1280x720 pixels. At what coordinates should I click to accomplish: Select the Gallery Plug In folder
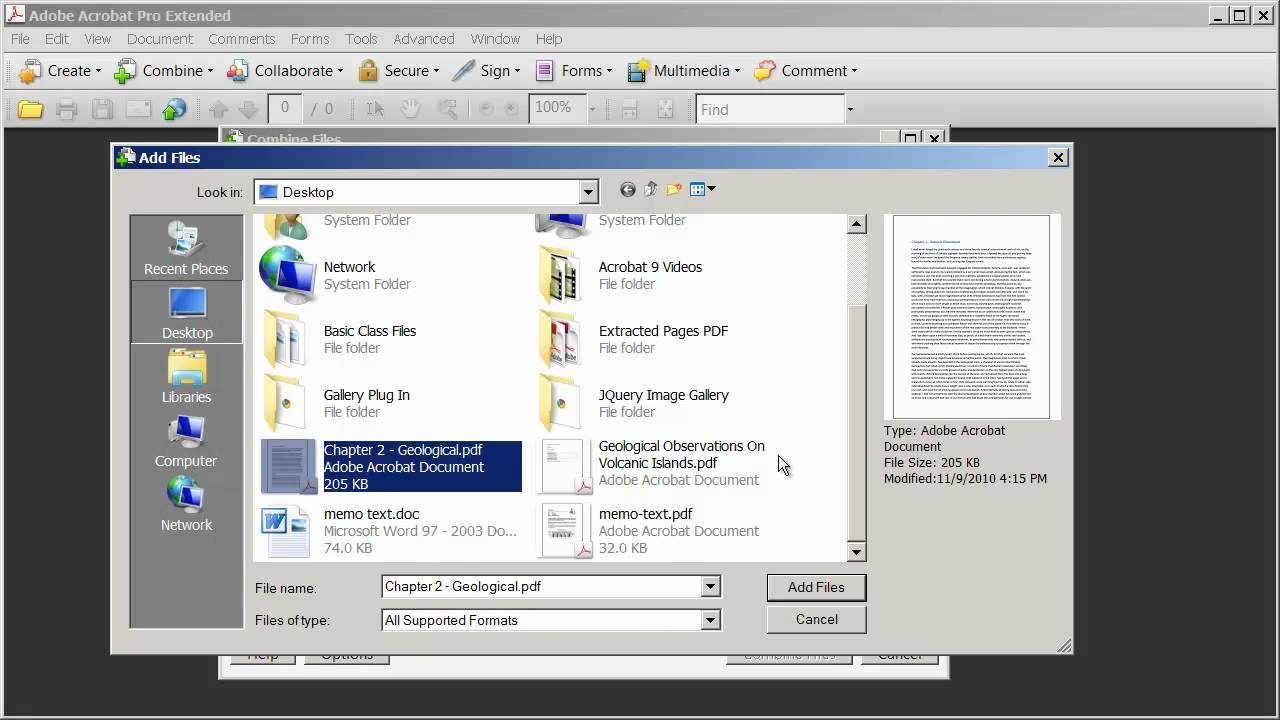(x=336, y=403)
